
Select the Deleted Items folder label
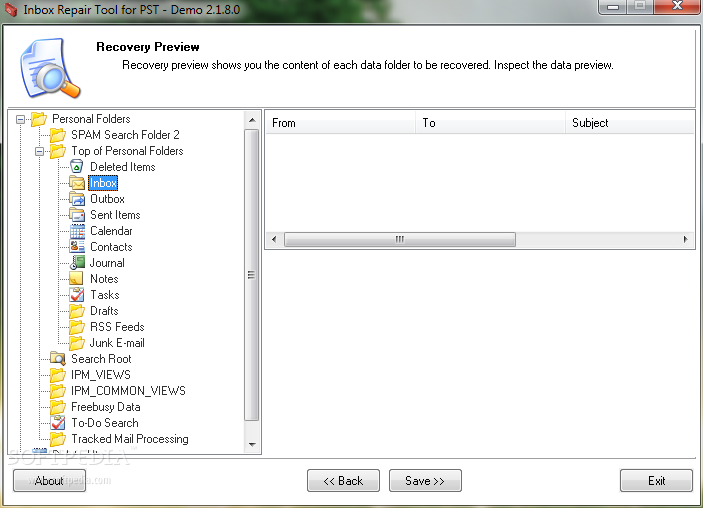(123, 167)
